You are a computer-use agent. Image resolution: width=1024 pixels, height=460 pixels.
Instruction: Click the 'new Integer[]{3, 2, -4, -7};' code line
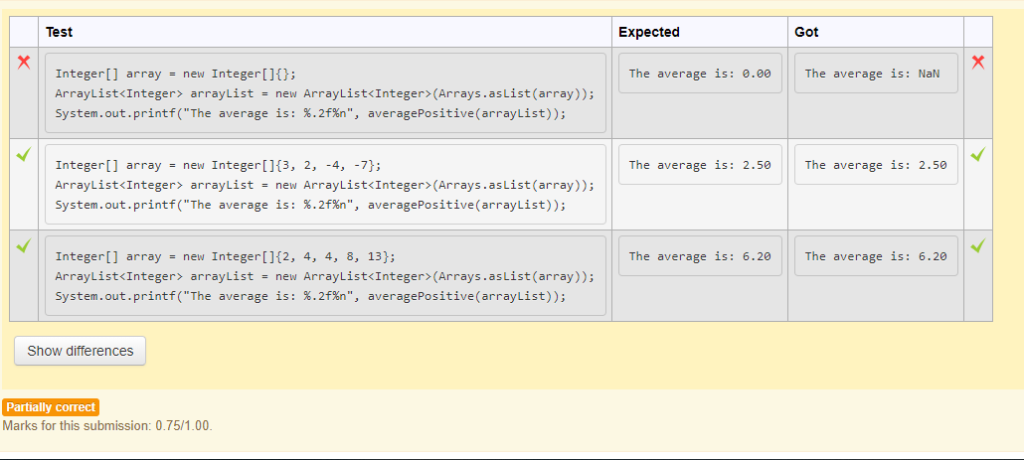coord(218,165)
